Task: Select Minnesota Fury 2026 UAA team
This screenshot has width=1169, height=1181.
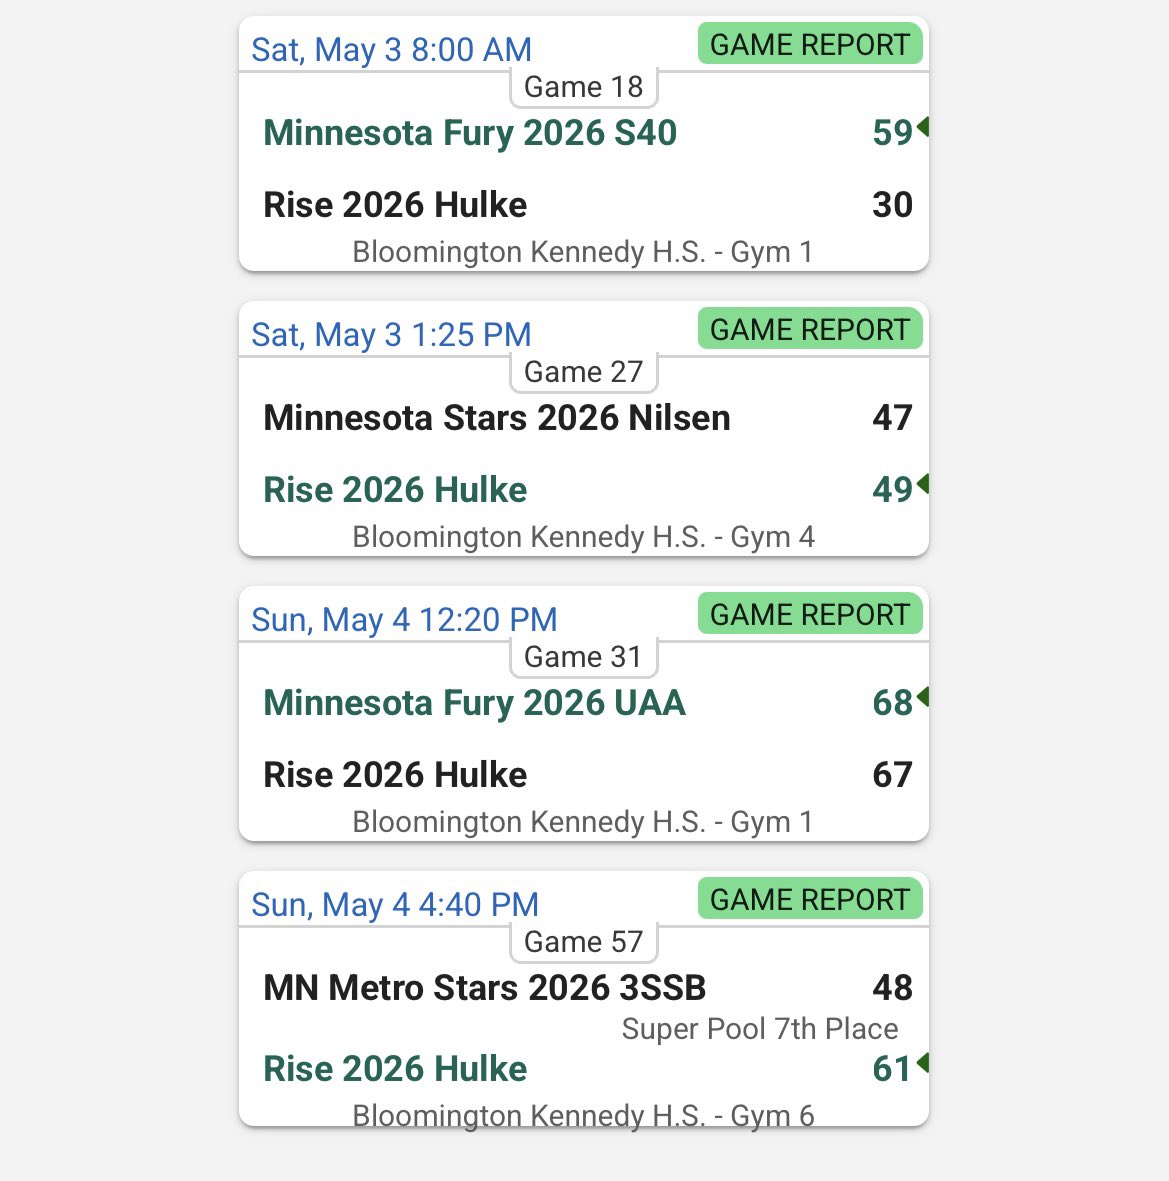Action: pos(475,703)
